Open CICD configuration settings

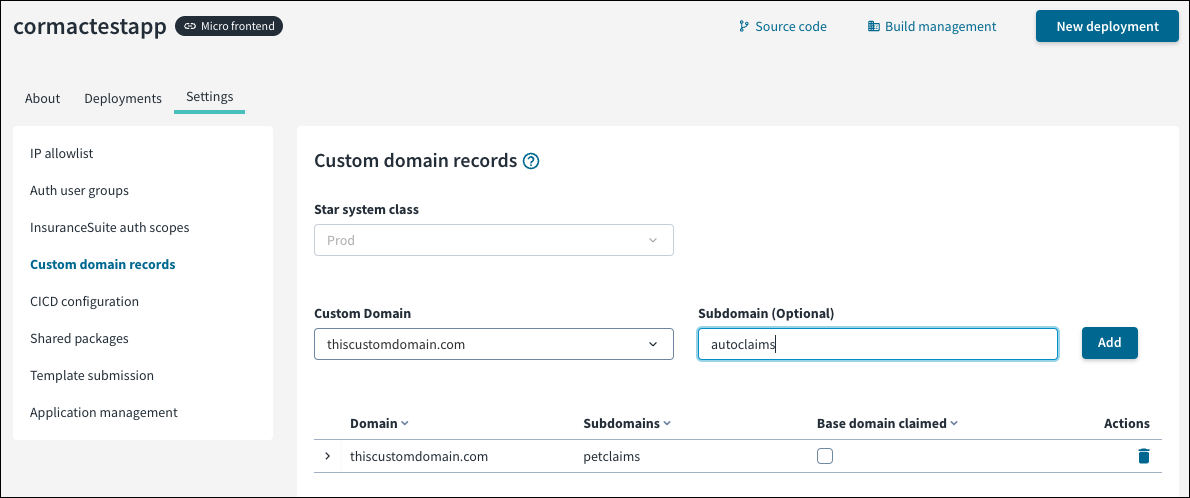click(84, 301)
